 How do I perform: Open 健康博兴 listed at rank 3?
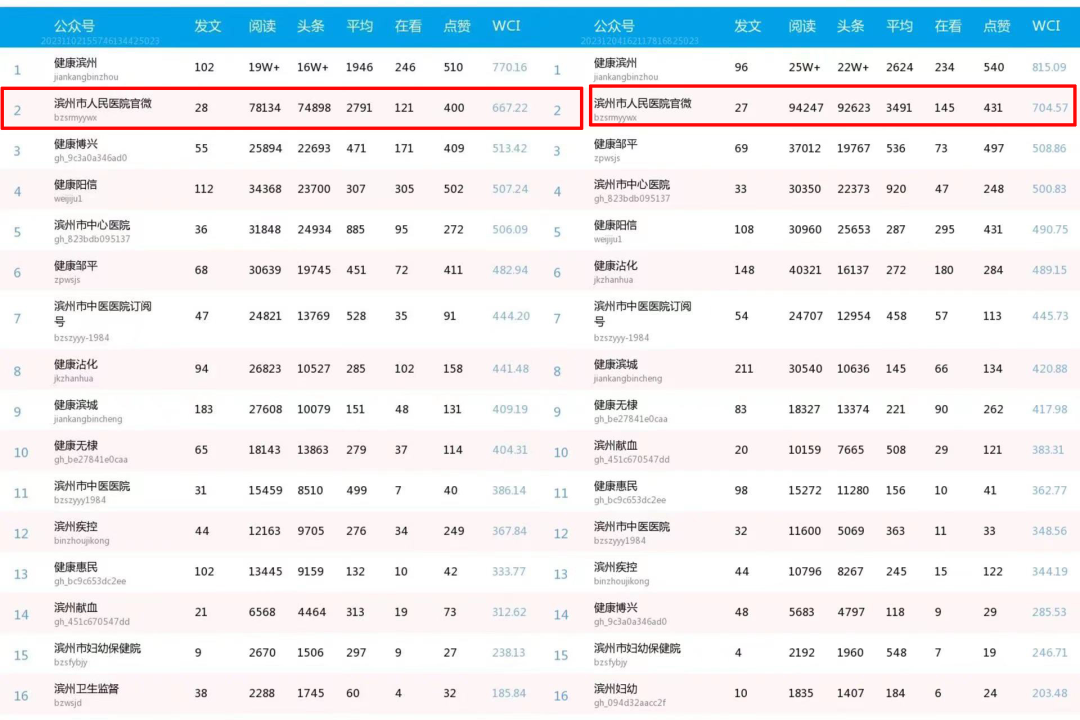pyautogui.click(x=76, y=144)
